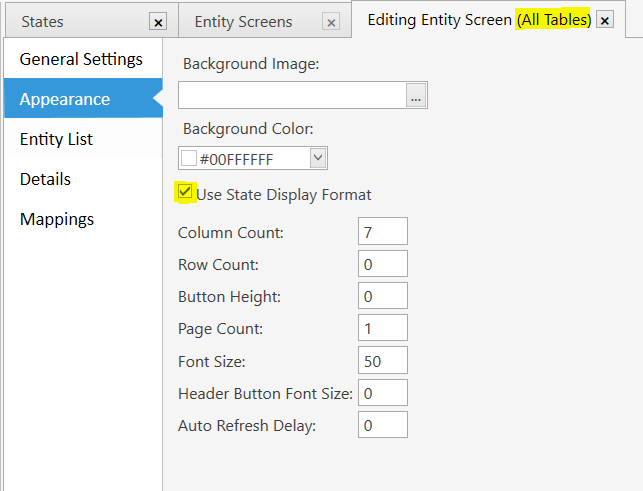
Task: Uncheck Use State Display Format
Action: pyautogui.click(x=185, y=191)
